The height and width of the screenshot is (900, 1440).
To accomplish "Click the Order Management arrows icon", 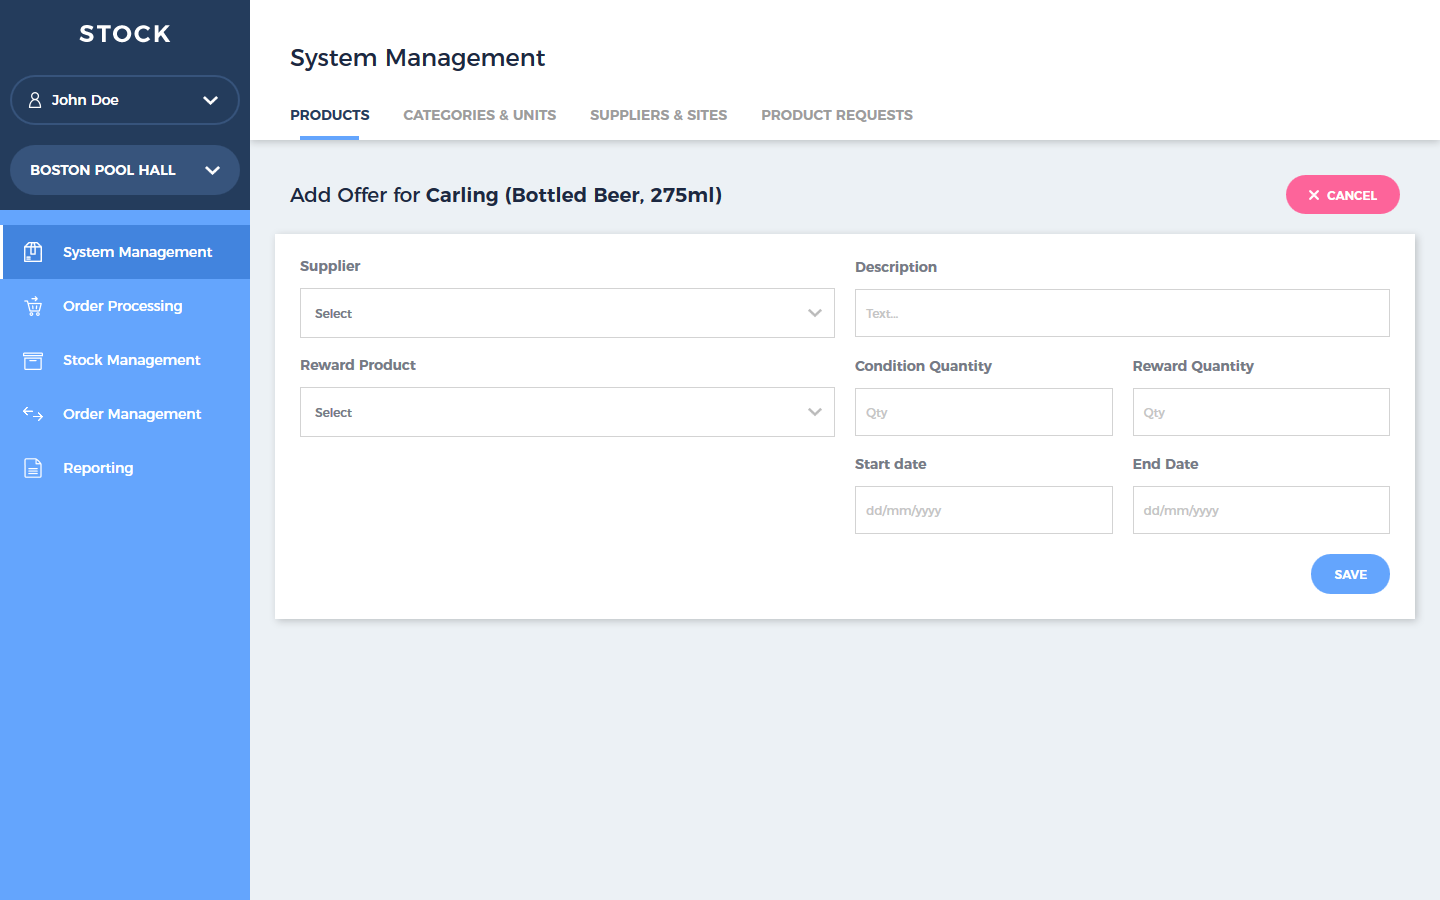I will [33, 414].
